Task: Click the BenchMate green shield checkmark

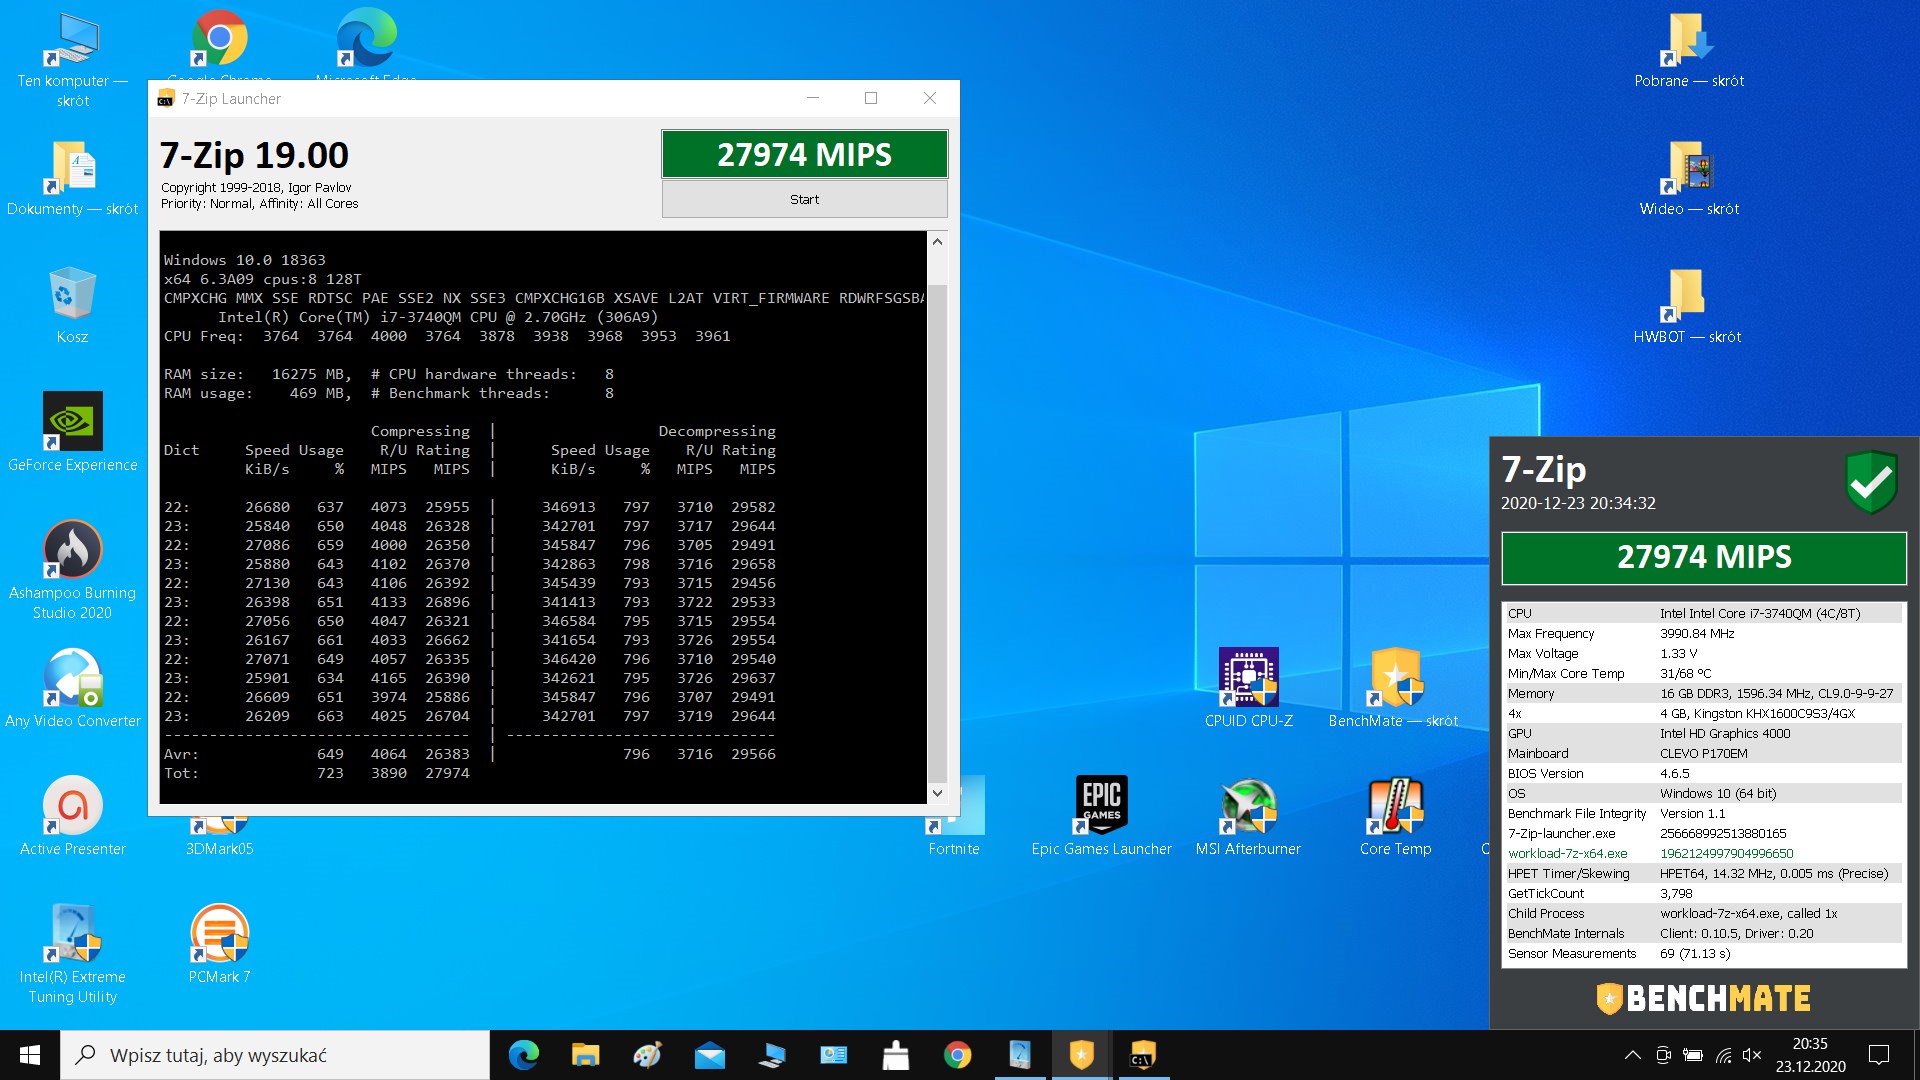Action: coord(1871,483)
